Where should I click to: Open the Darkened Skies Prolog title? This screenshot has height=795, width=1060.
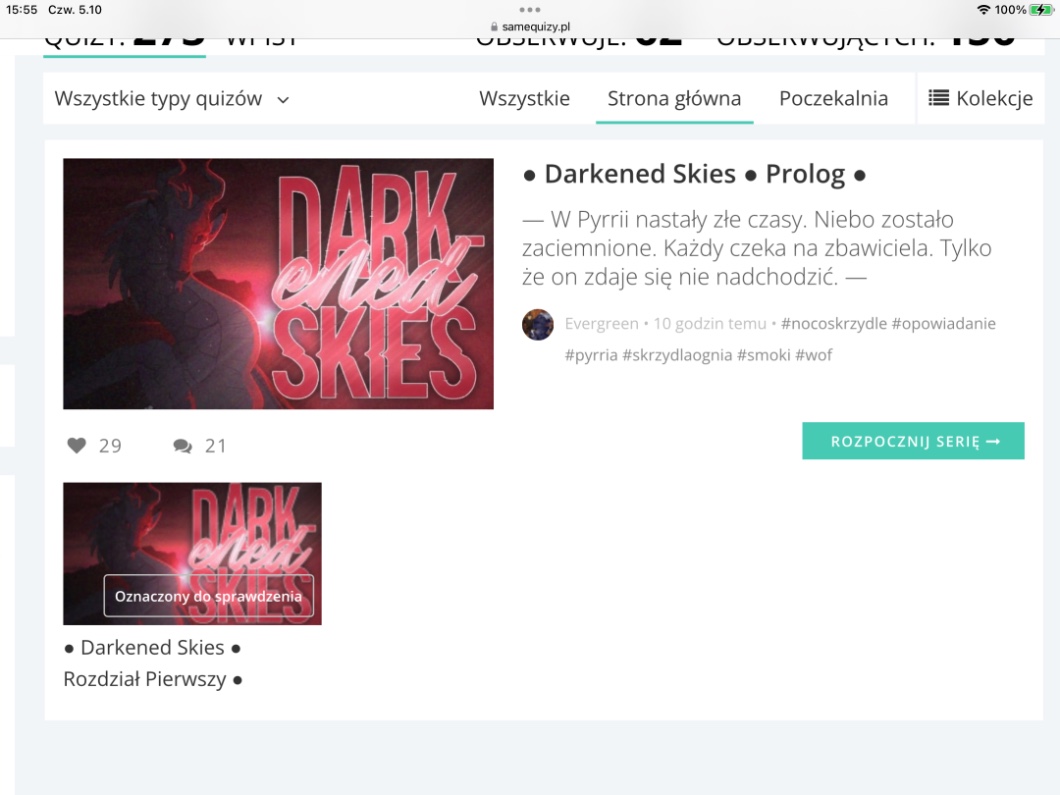click(x=694, y=174)
